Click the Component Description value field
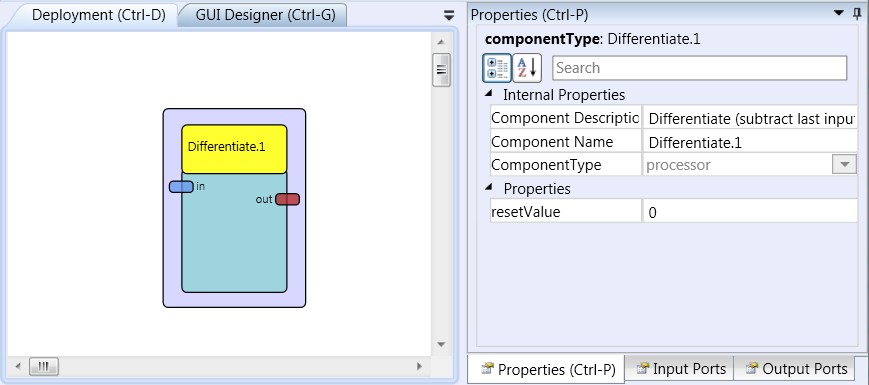The width and height of the screenshot is (869, 385). 750,118
